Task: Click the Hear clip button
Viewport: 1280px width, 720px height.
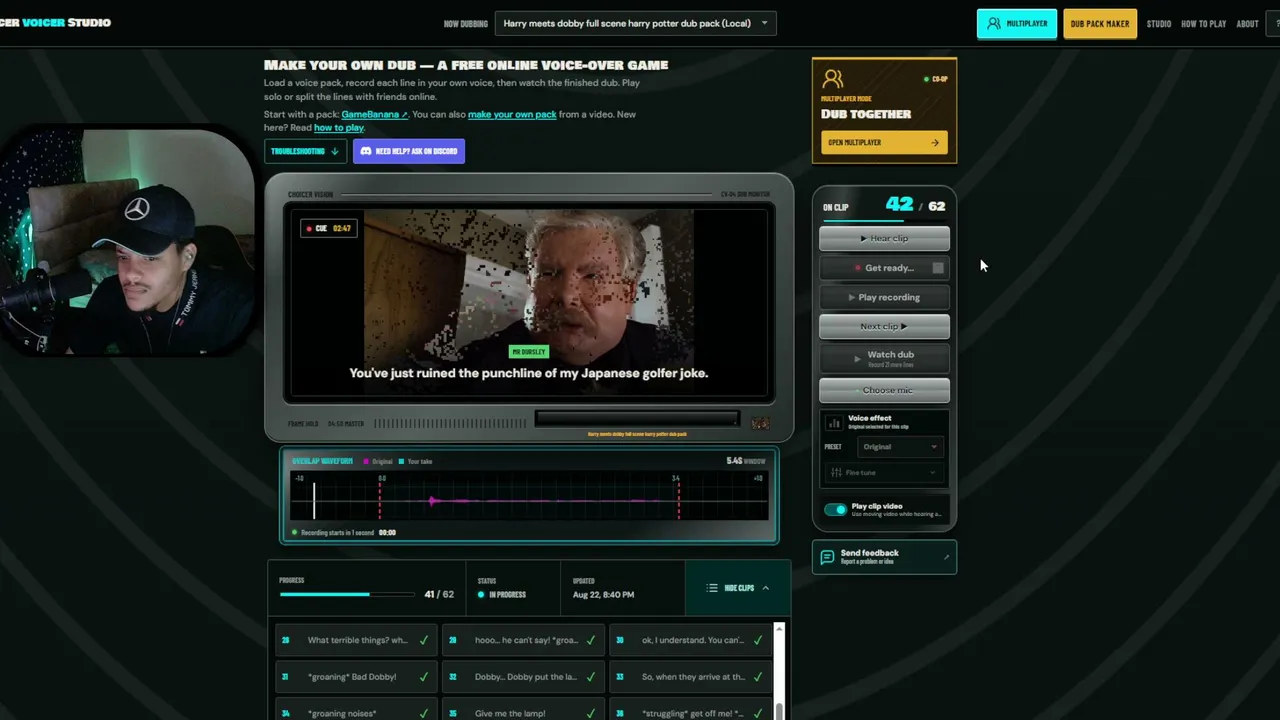Action: (x=884, y=238)
